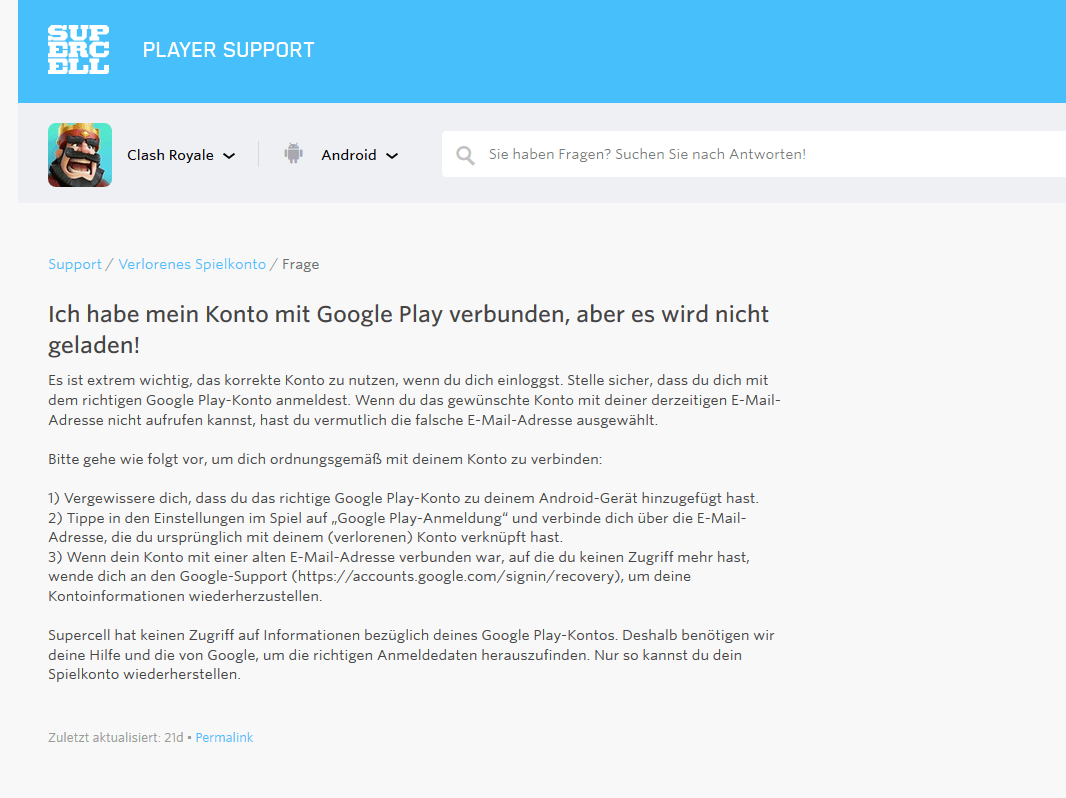Click the Android robot icon
1066x798 pixels.
coord(293,154)
